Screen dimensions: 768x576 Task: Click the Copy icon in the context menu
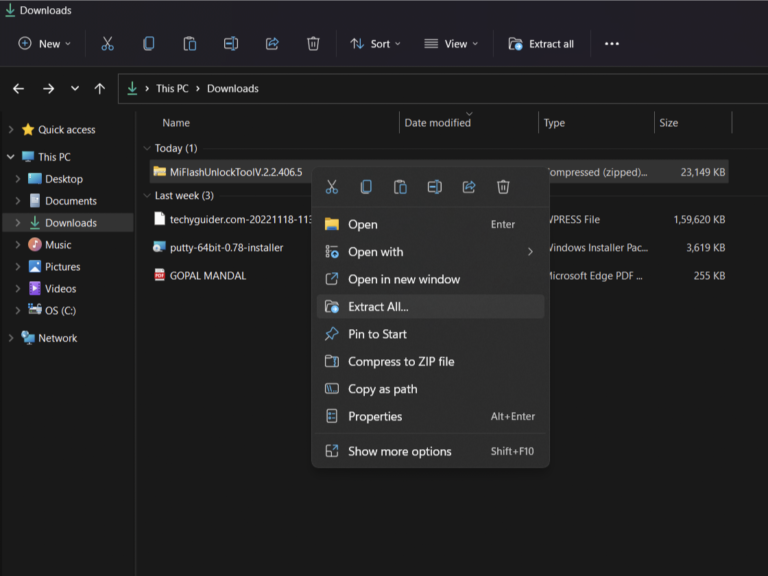(x=366, y=187)
